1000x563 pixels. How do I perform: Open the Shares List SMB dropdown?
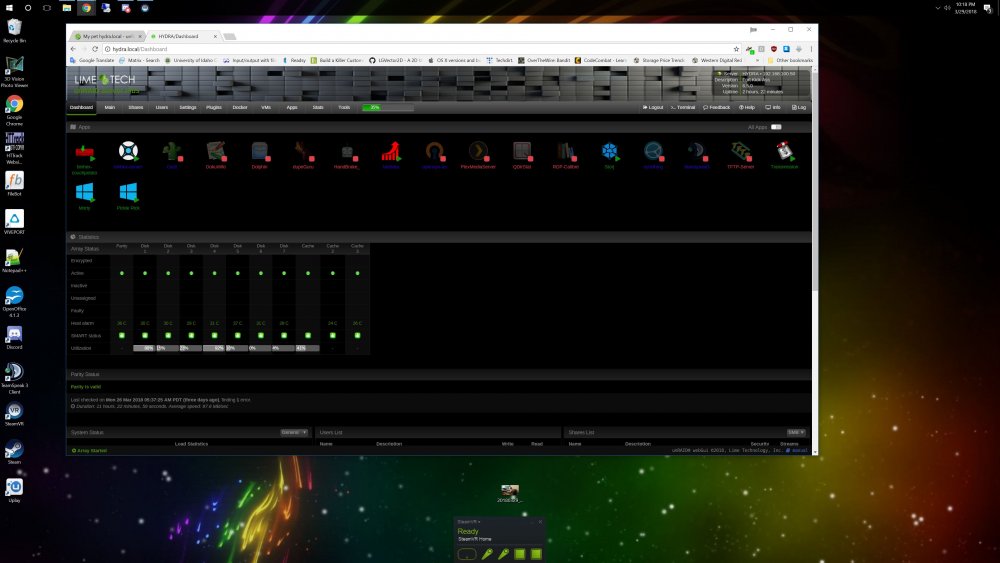click(x=796, y=432)
